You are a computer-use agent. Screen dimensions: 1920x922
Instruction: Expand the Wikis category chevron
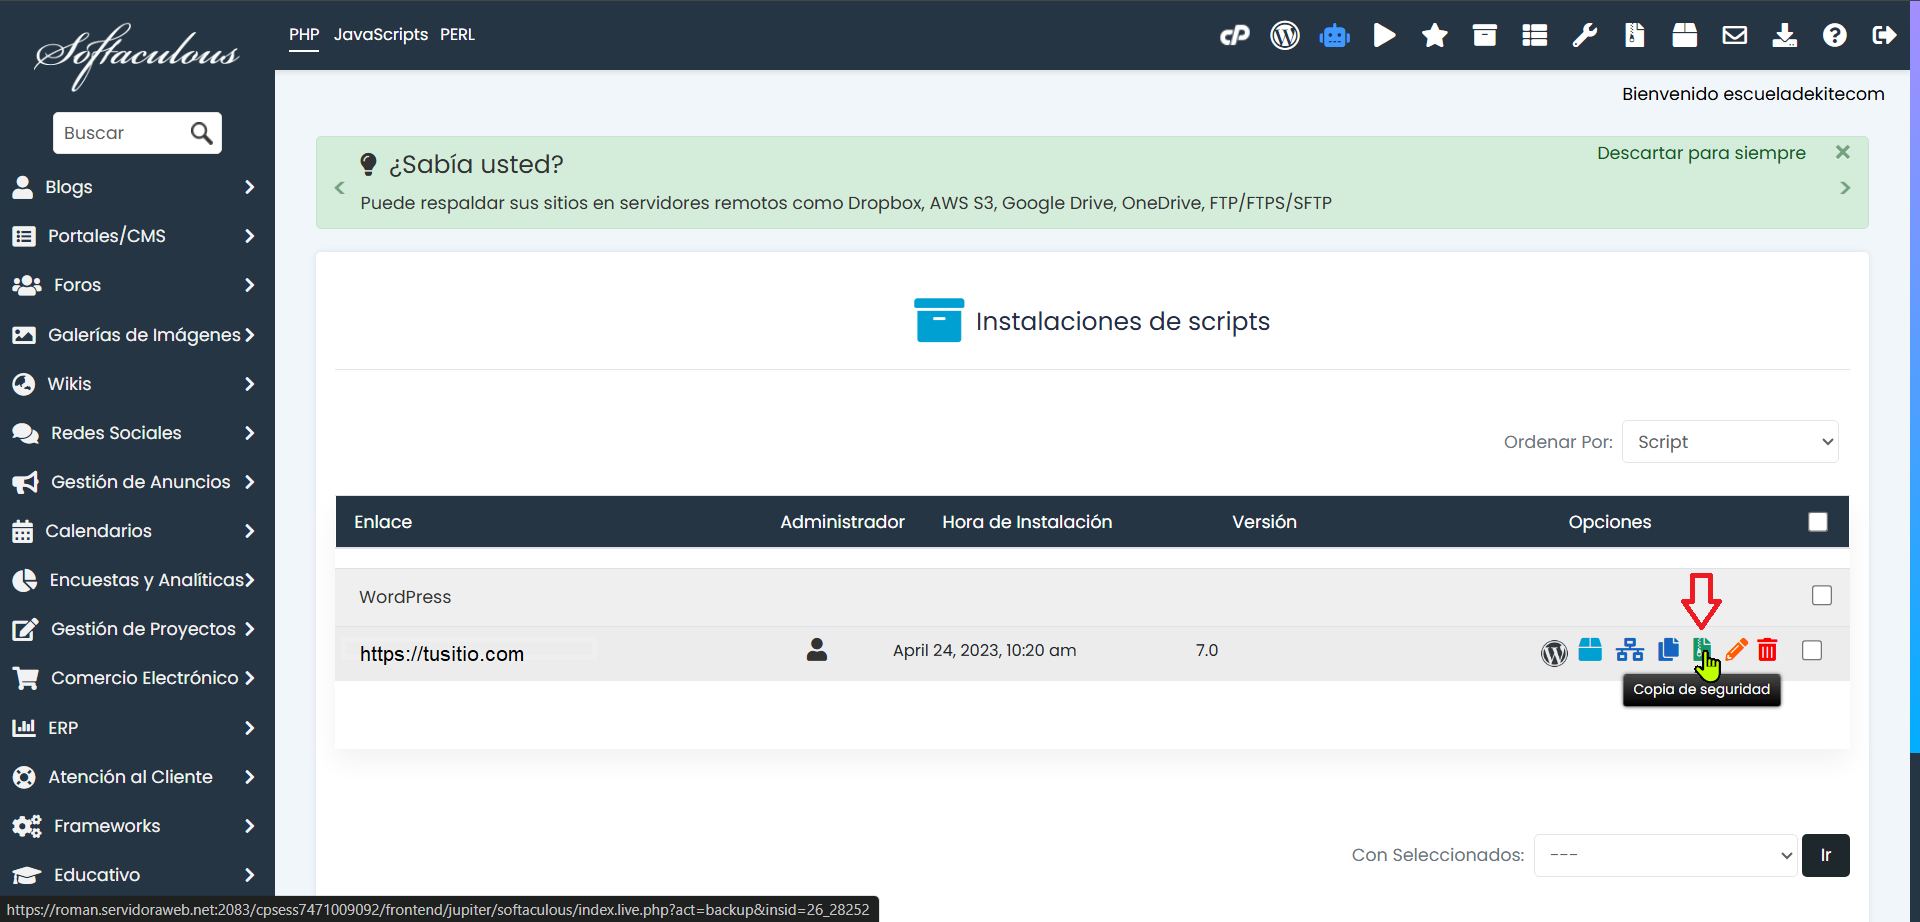click(250, 384)
